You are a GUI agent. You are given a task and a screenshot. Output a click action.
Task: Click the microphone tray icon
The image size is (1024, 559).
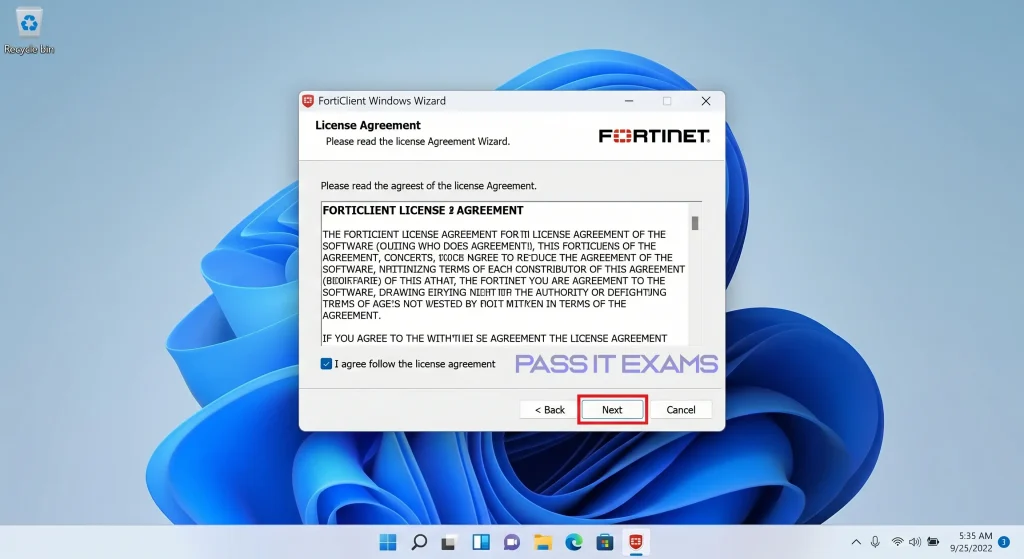(x=875, y=542)
